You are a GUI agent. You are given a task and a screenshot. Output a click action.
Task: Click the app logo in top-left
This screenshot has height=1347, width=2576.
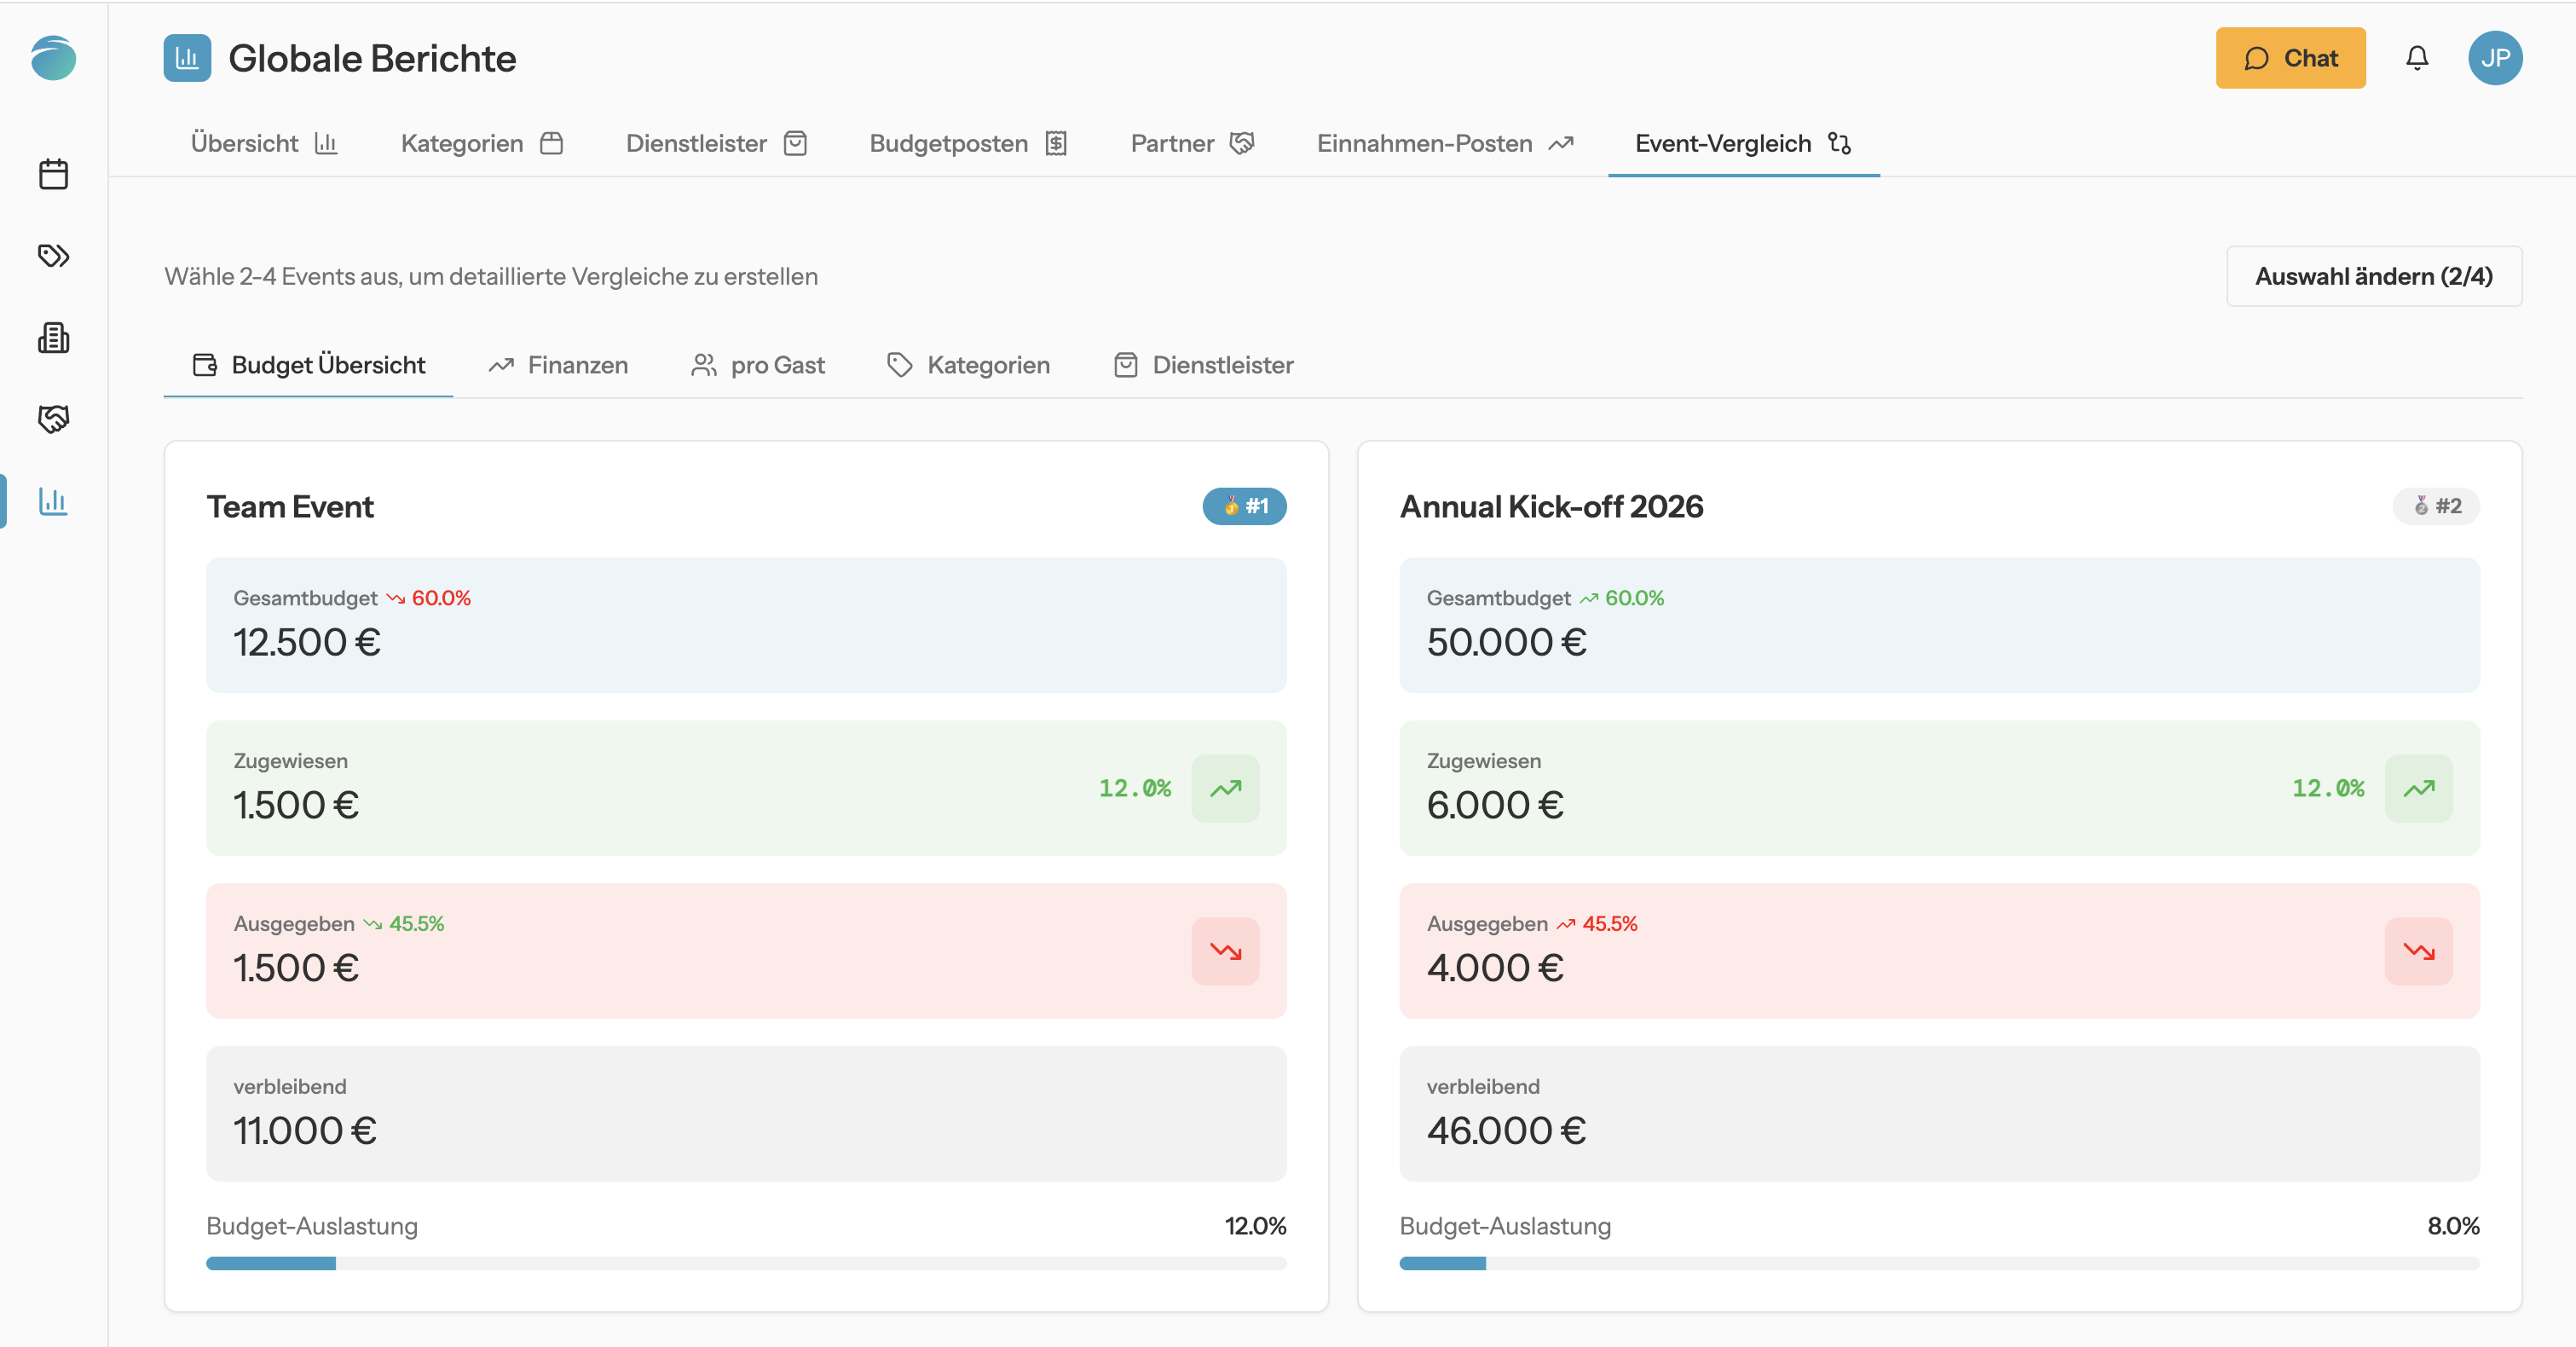point(53,58)
